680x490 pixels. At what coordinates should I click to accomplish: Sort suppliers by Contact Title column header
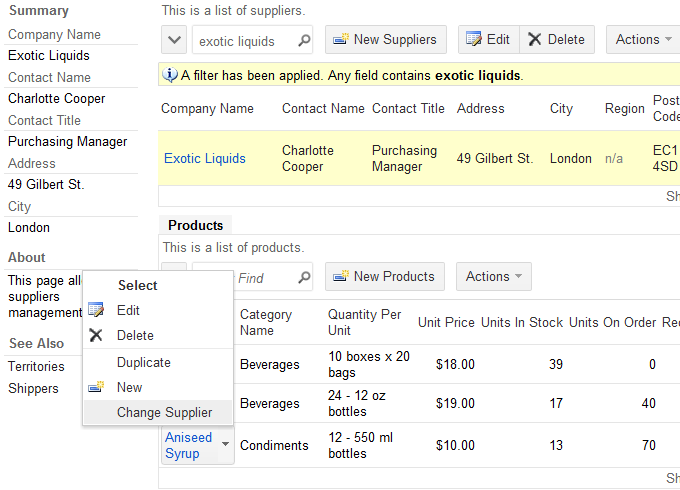click(x=408, y=108)
